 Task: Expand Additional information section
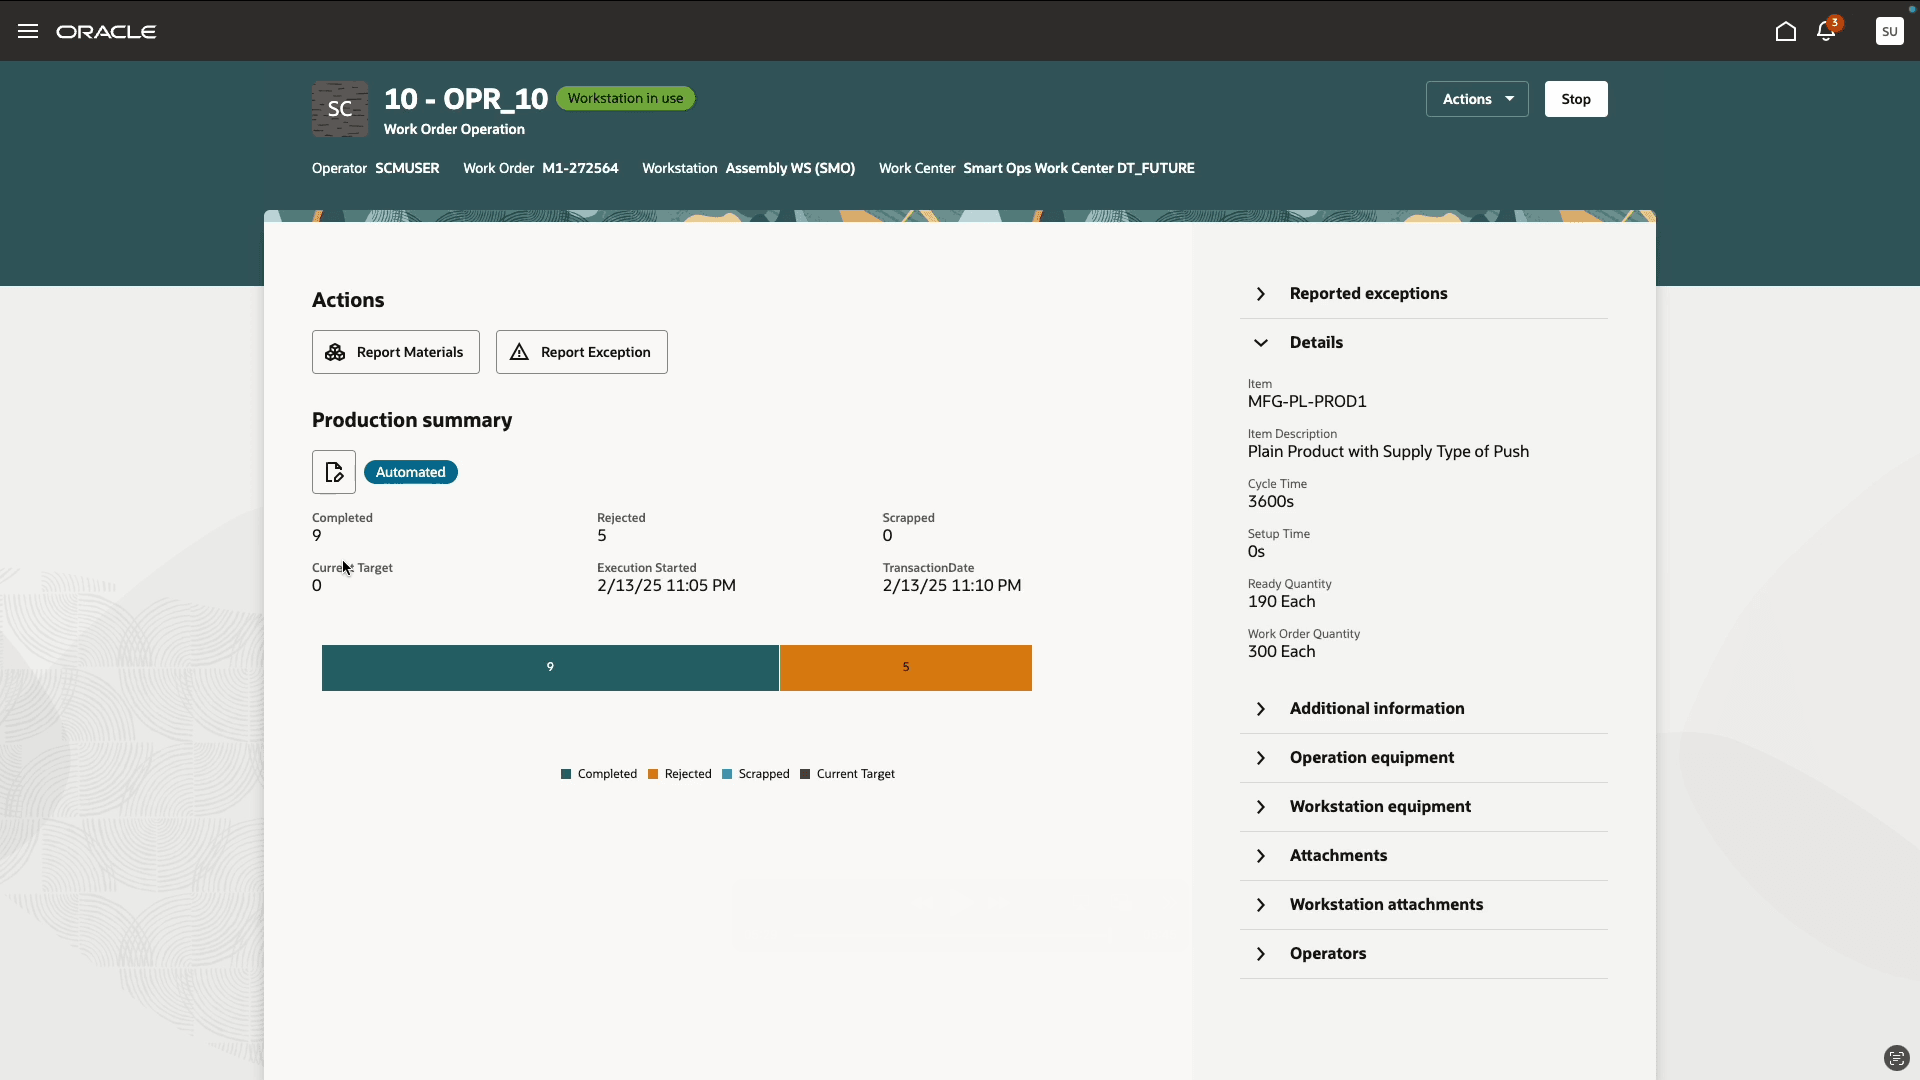point(1376,709)
